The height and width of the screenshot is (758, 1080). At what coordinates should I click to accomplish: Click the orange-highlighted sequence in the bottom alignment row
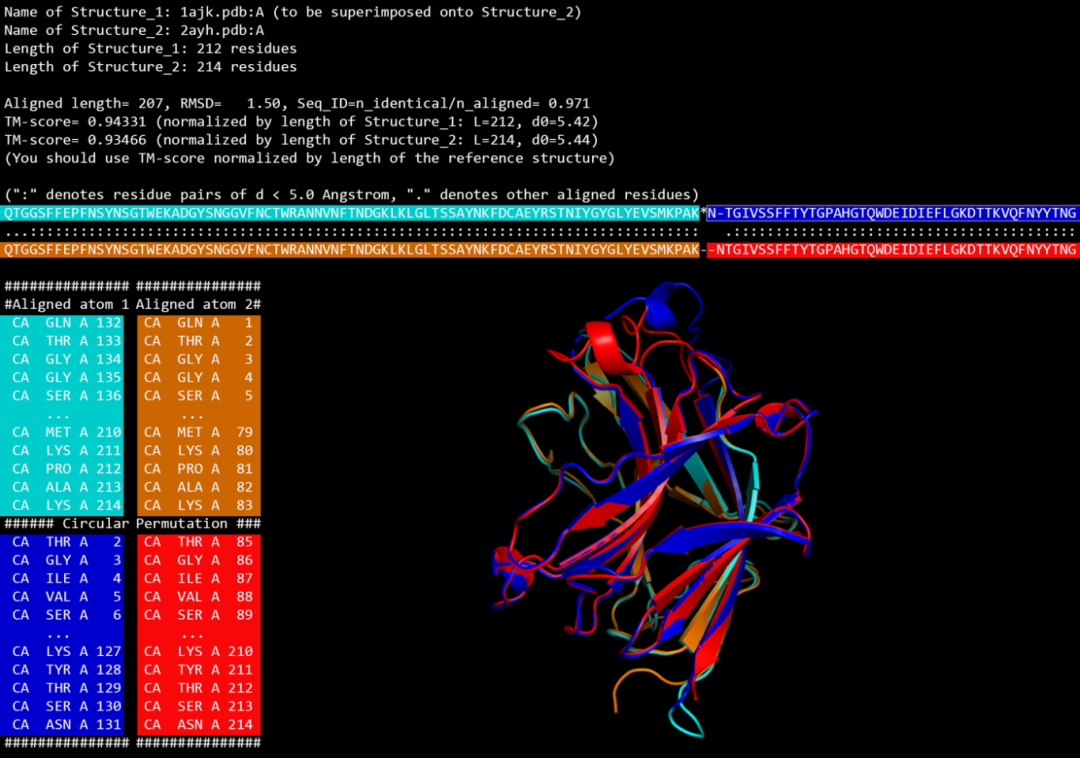click(350, 249)
